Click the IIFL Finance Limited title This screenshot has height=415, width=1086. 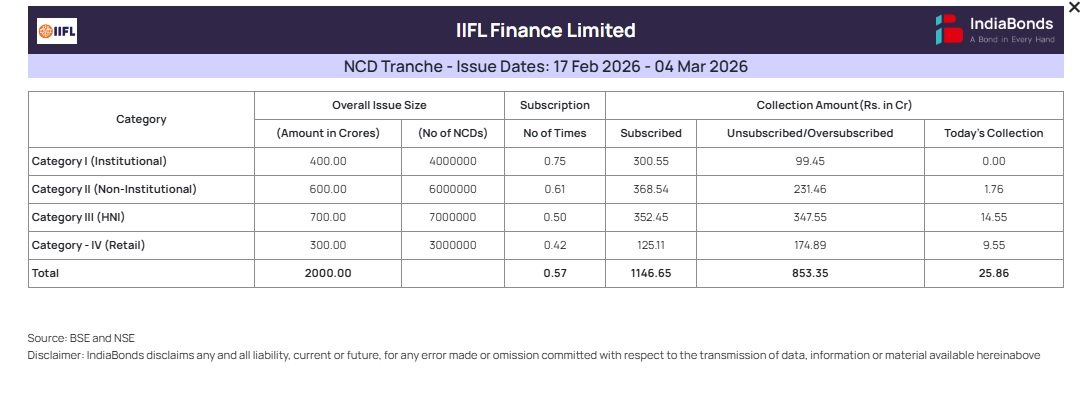[545, 30]
